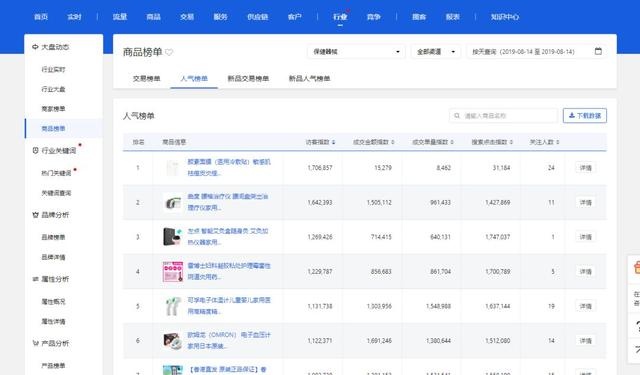This screenshot has width=640, height=375.
Task: Open 竞争 in top navigation
Action: click(374, 17)
